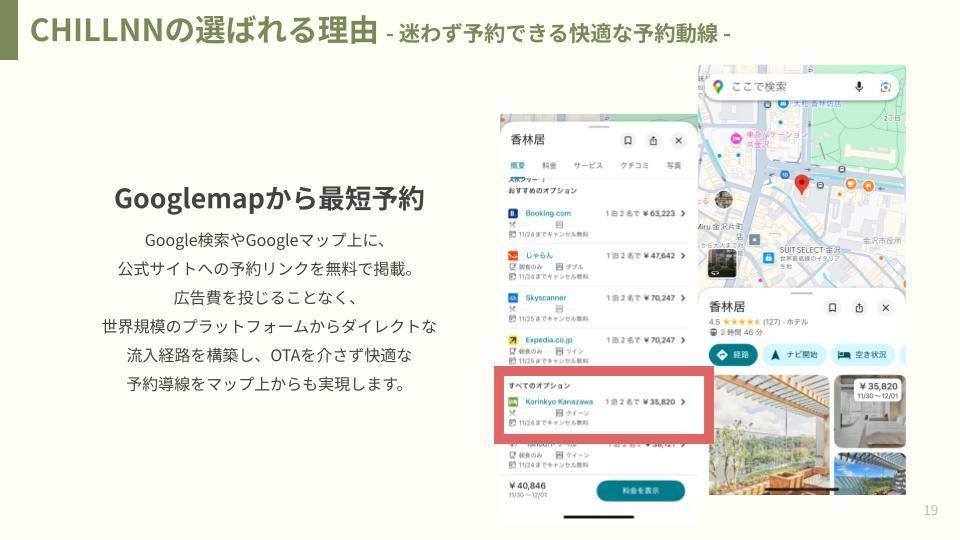Click the Googlemapから最短予約 heading

coord(269,198)
